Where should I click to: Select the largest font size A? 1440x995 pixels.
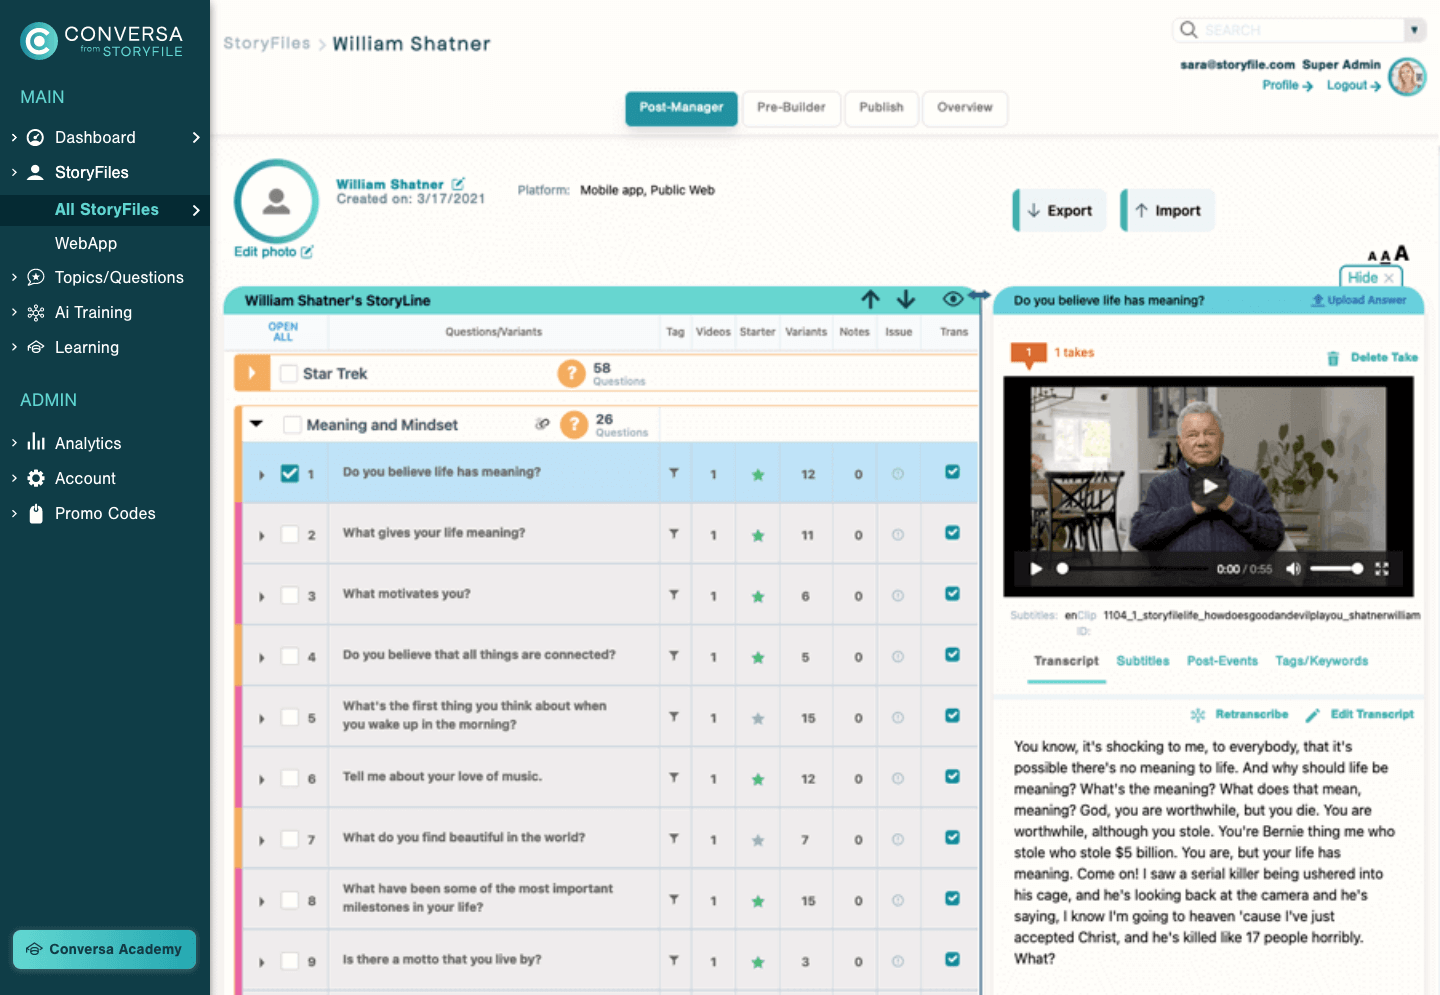[x=1401, y=253]
